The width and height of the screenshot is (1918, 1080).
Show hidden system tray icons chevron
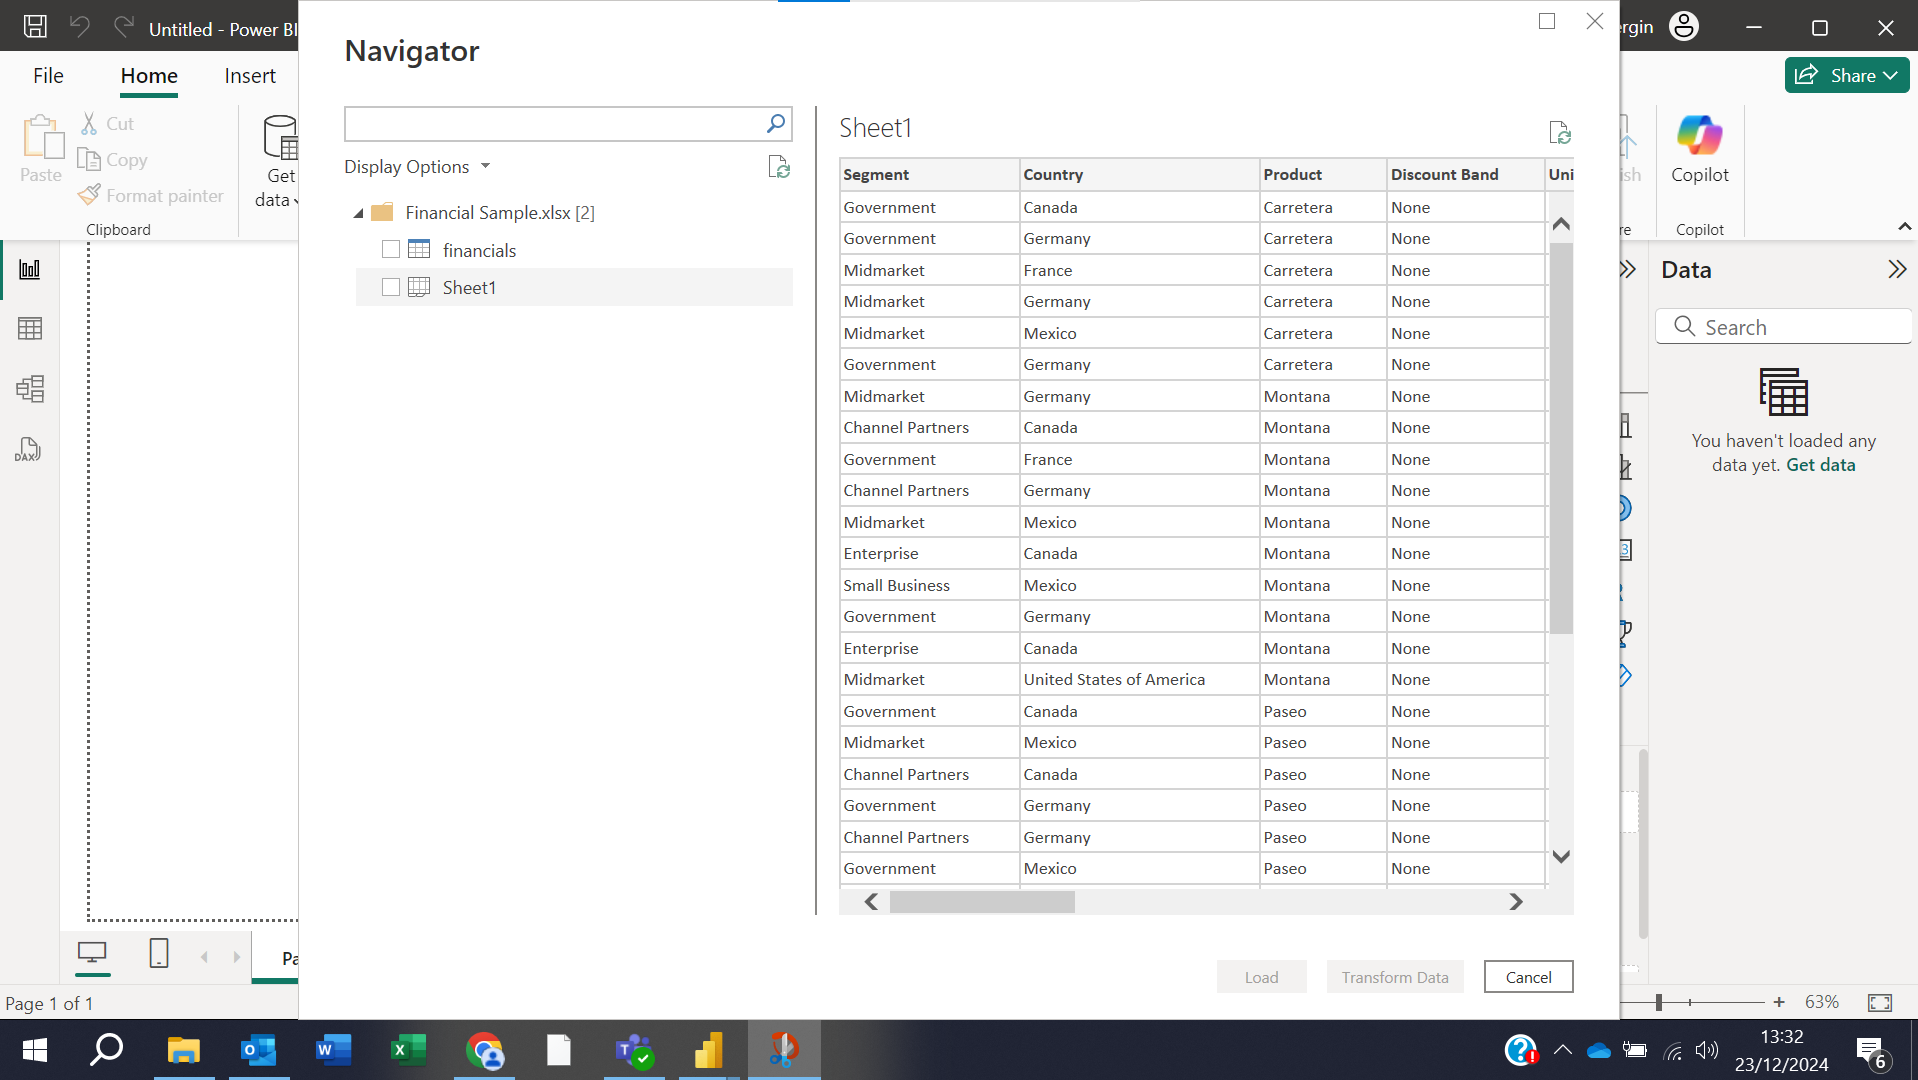click(x=1563, y=1050)
